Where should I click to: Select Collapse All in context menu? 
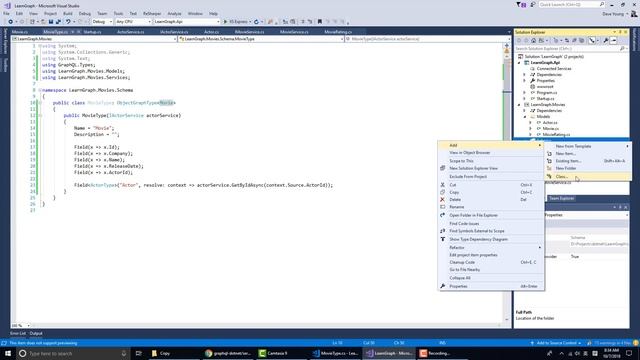(491, 278)
